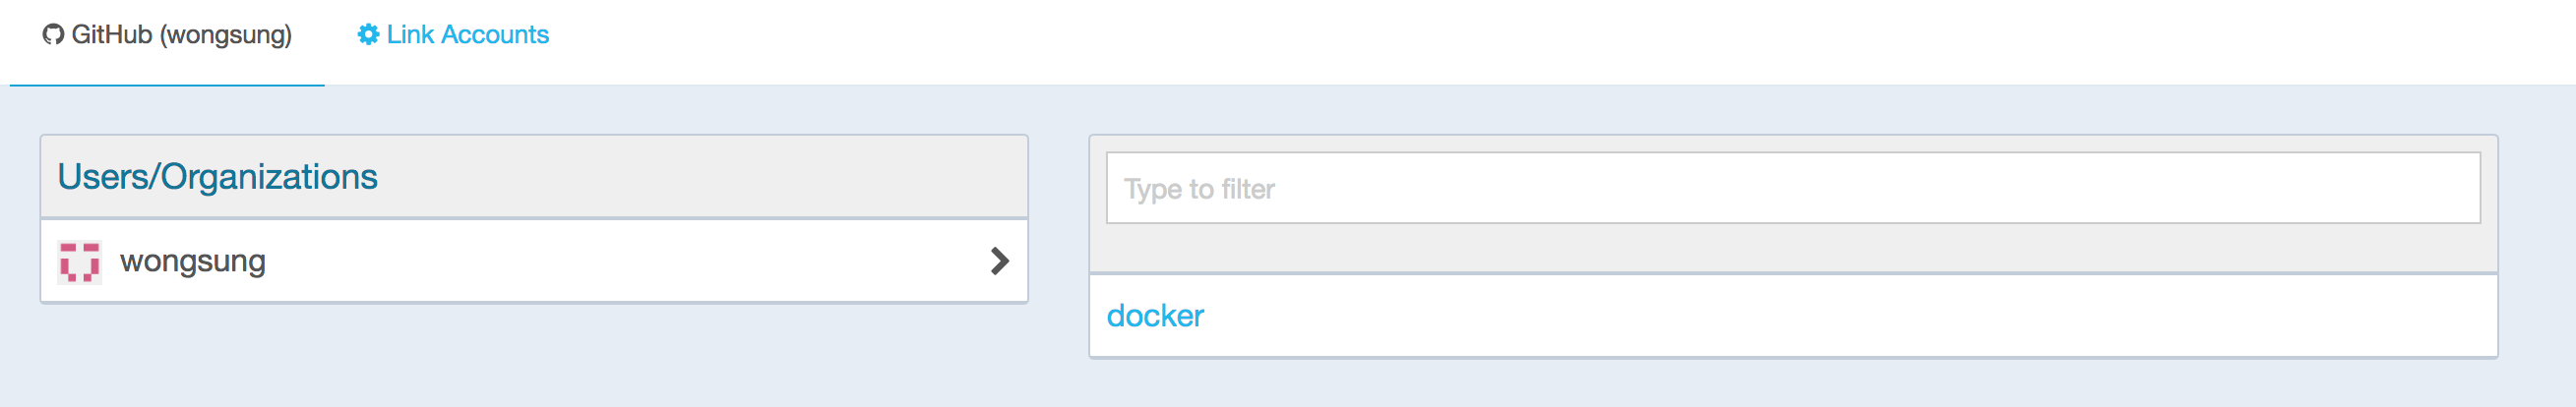This screenshot has width=2576, height=407.
Task: Click the docker repository list row
Action: pyautogui.click(x=1793, y=316)
